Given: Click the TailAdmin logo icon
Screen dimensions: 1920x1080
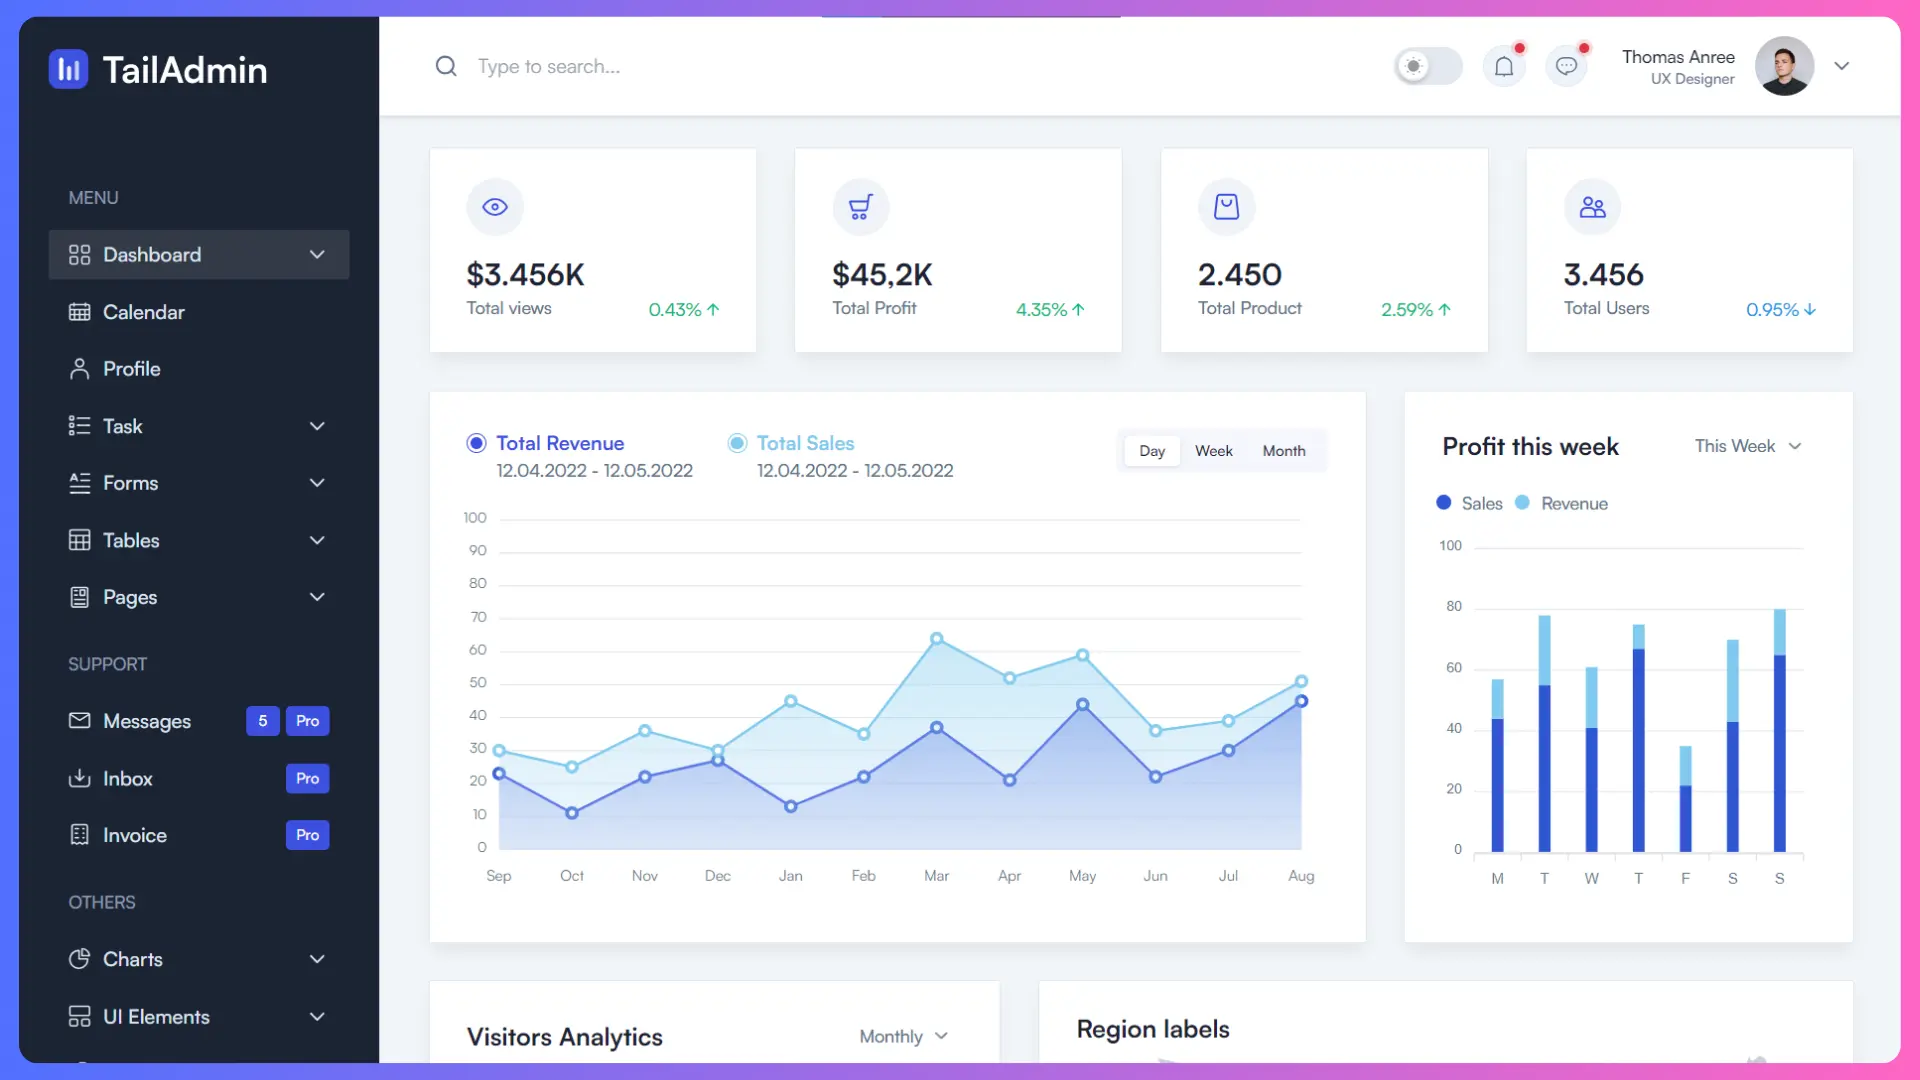Looking at the screenshot, I should click(x=68, y=69).
